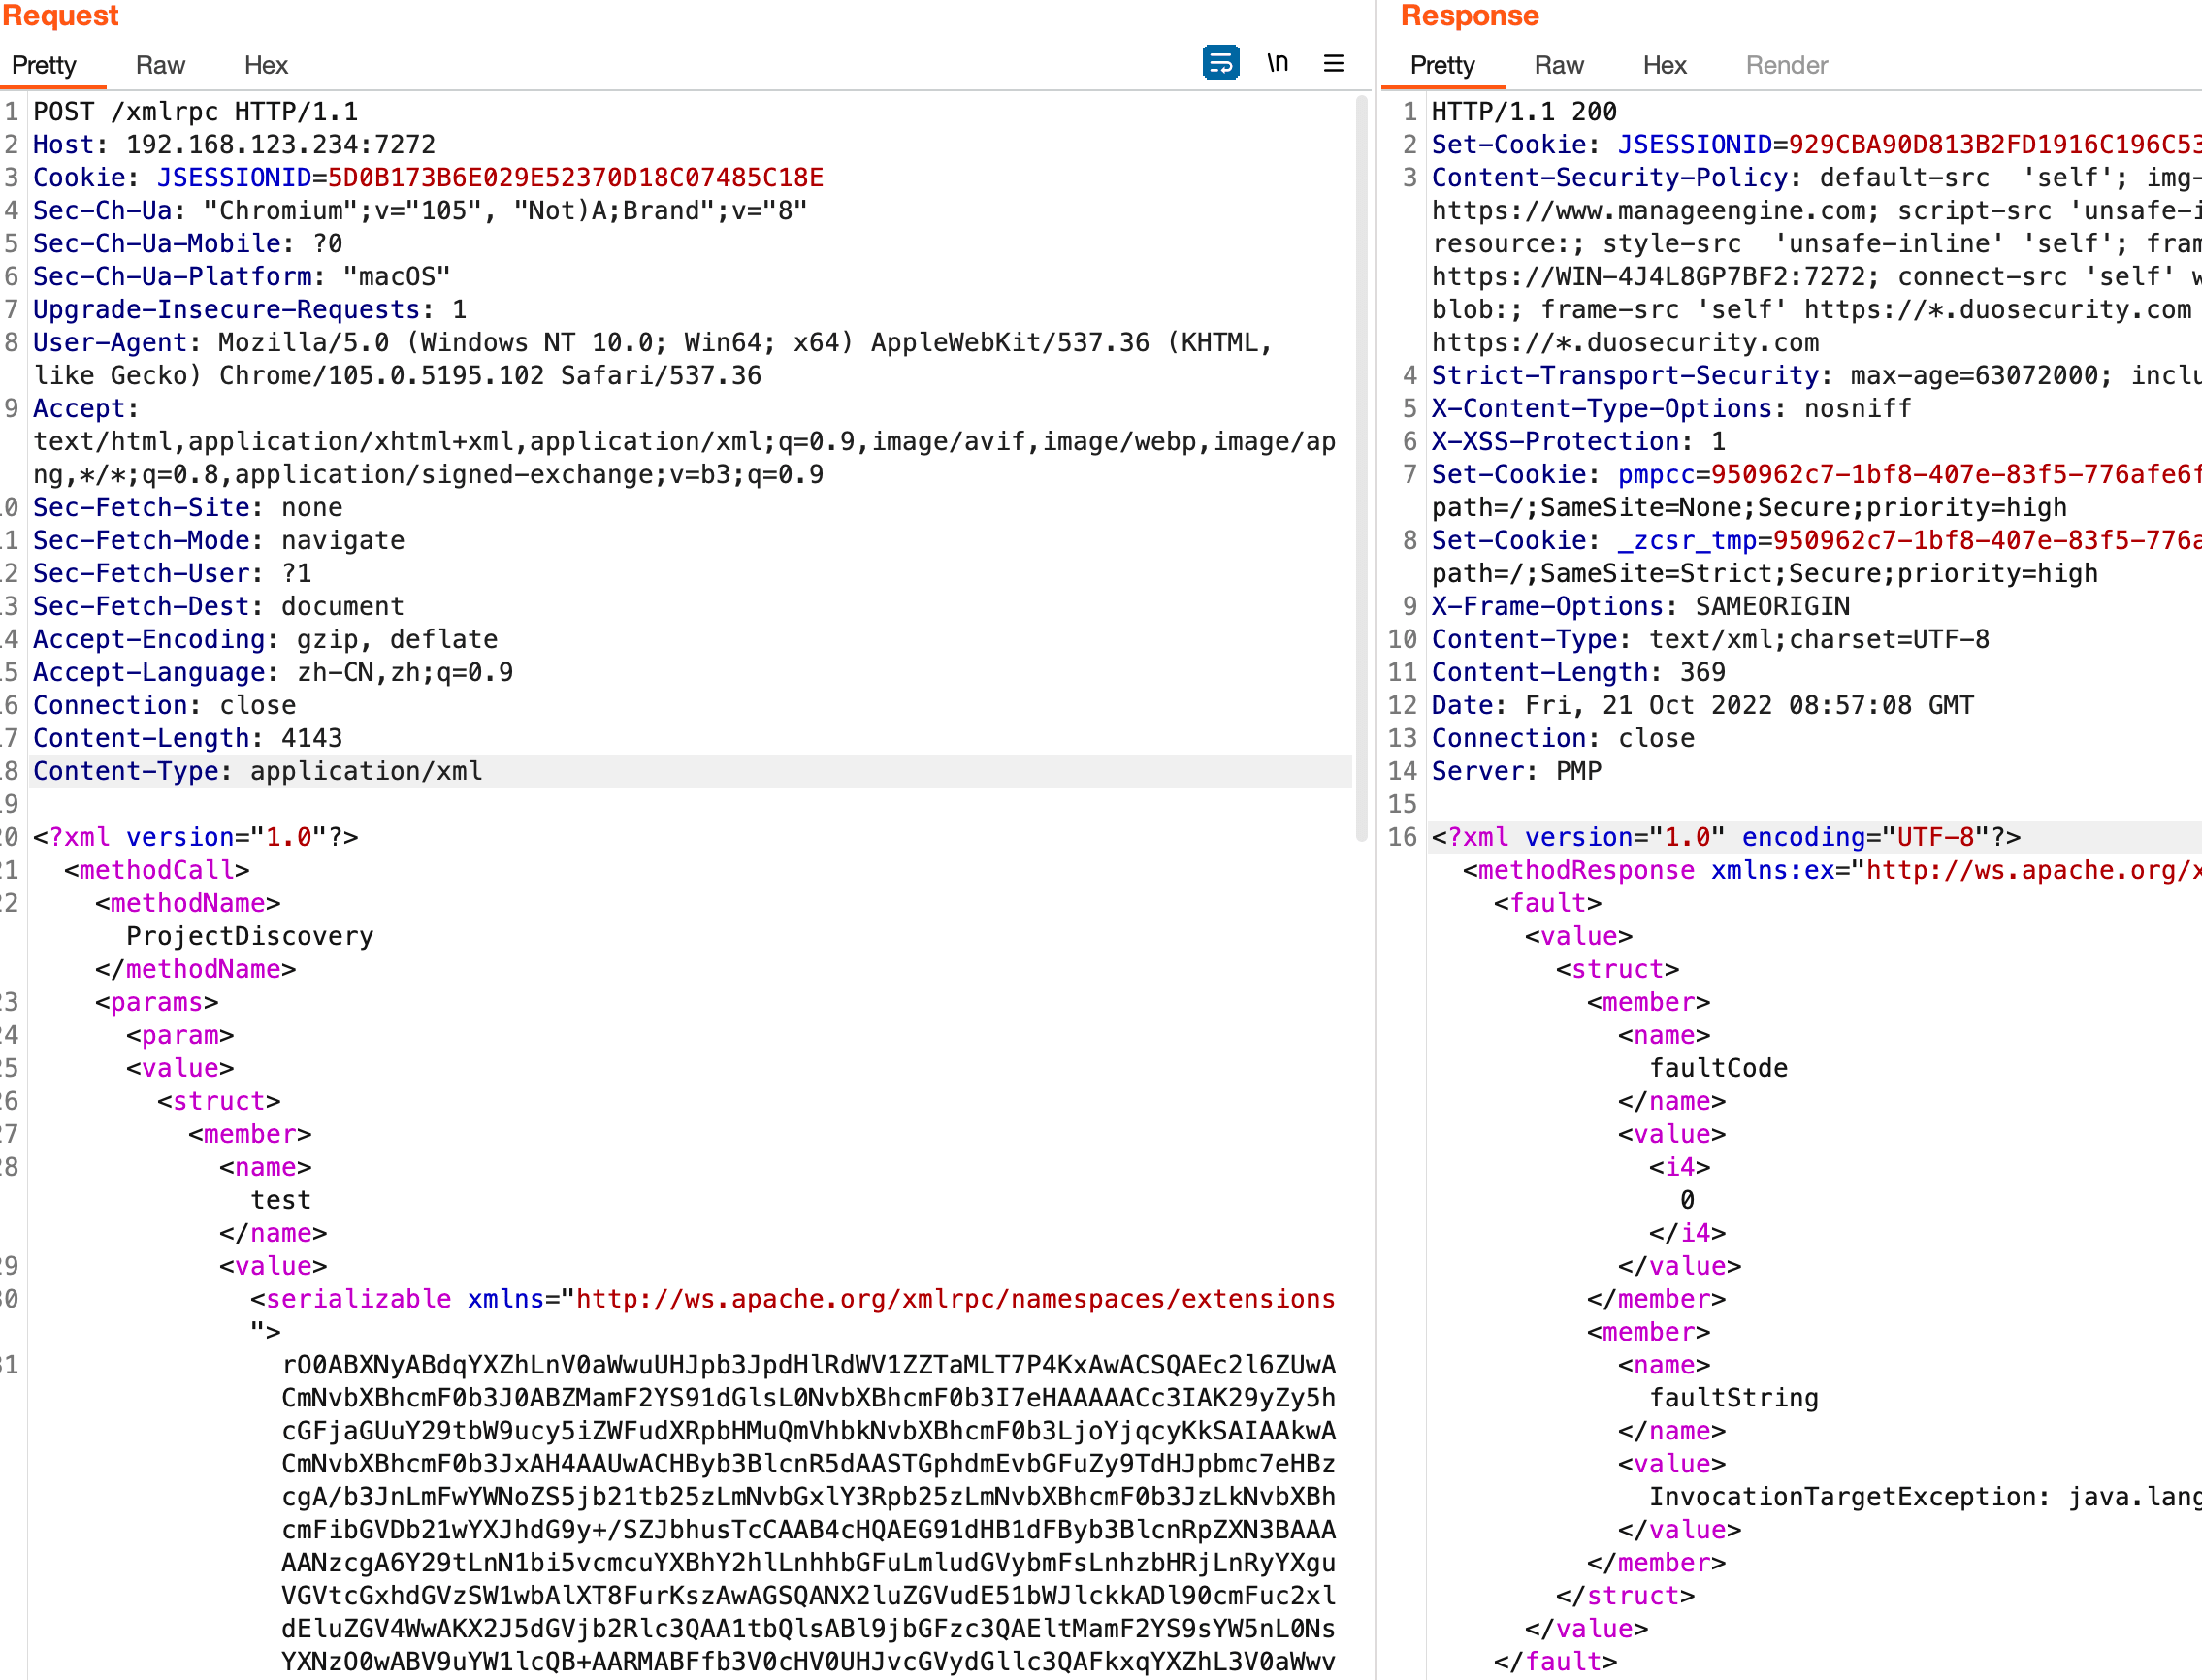Open the Response Render tab
The width and height of the screenshot is (2202, 1680).
(x=1786, y=66)
